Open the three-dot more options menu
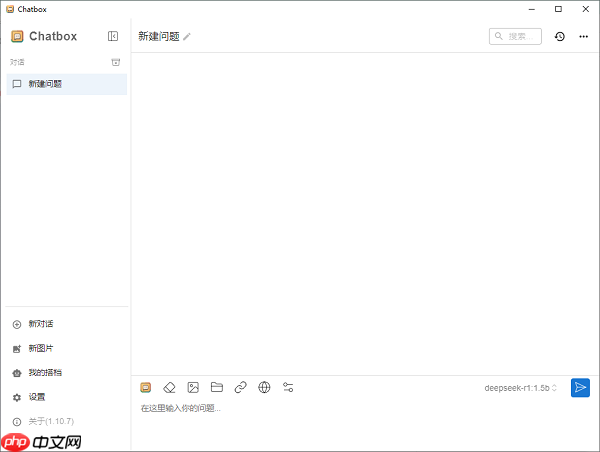The width and height of the screenshot is (600, 452). pos(583,36)
